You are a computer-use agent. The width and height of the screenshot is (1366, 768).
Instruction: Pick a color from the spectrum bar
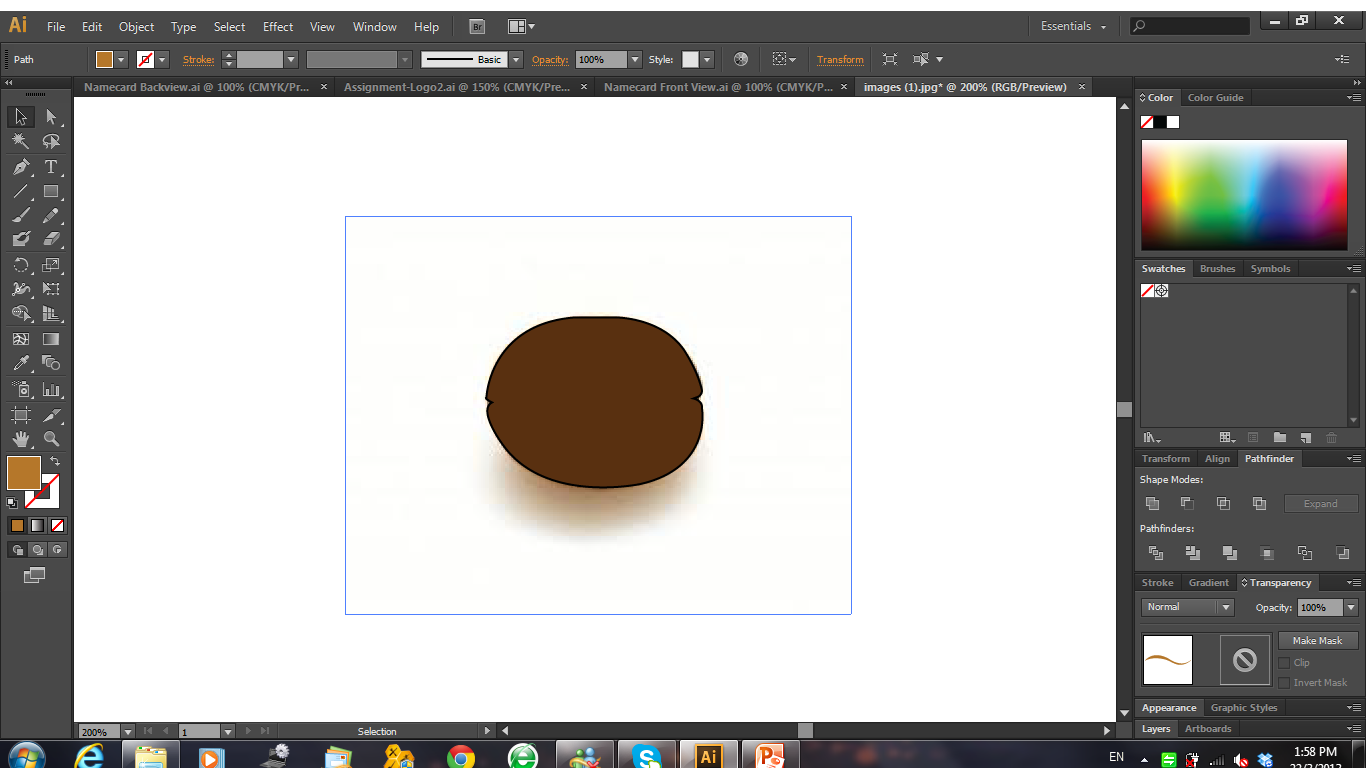(x=1244, y=195)
